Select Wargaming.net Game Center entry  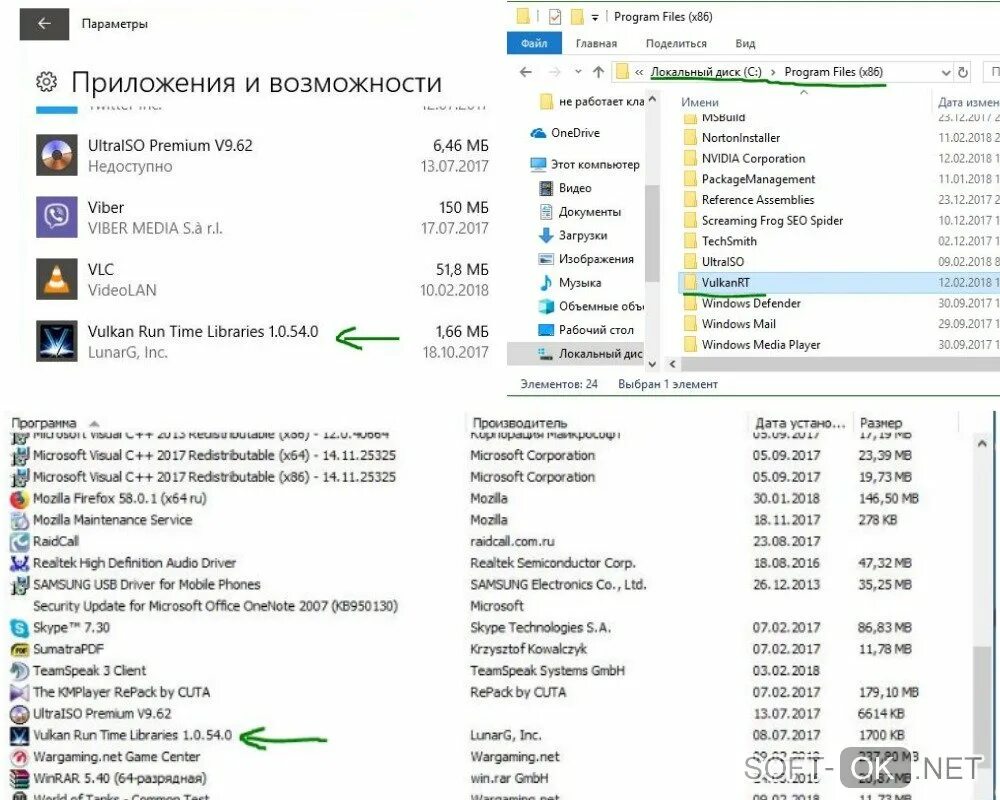[105, 757]
